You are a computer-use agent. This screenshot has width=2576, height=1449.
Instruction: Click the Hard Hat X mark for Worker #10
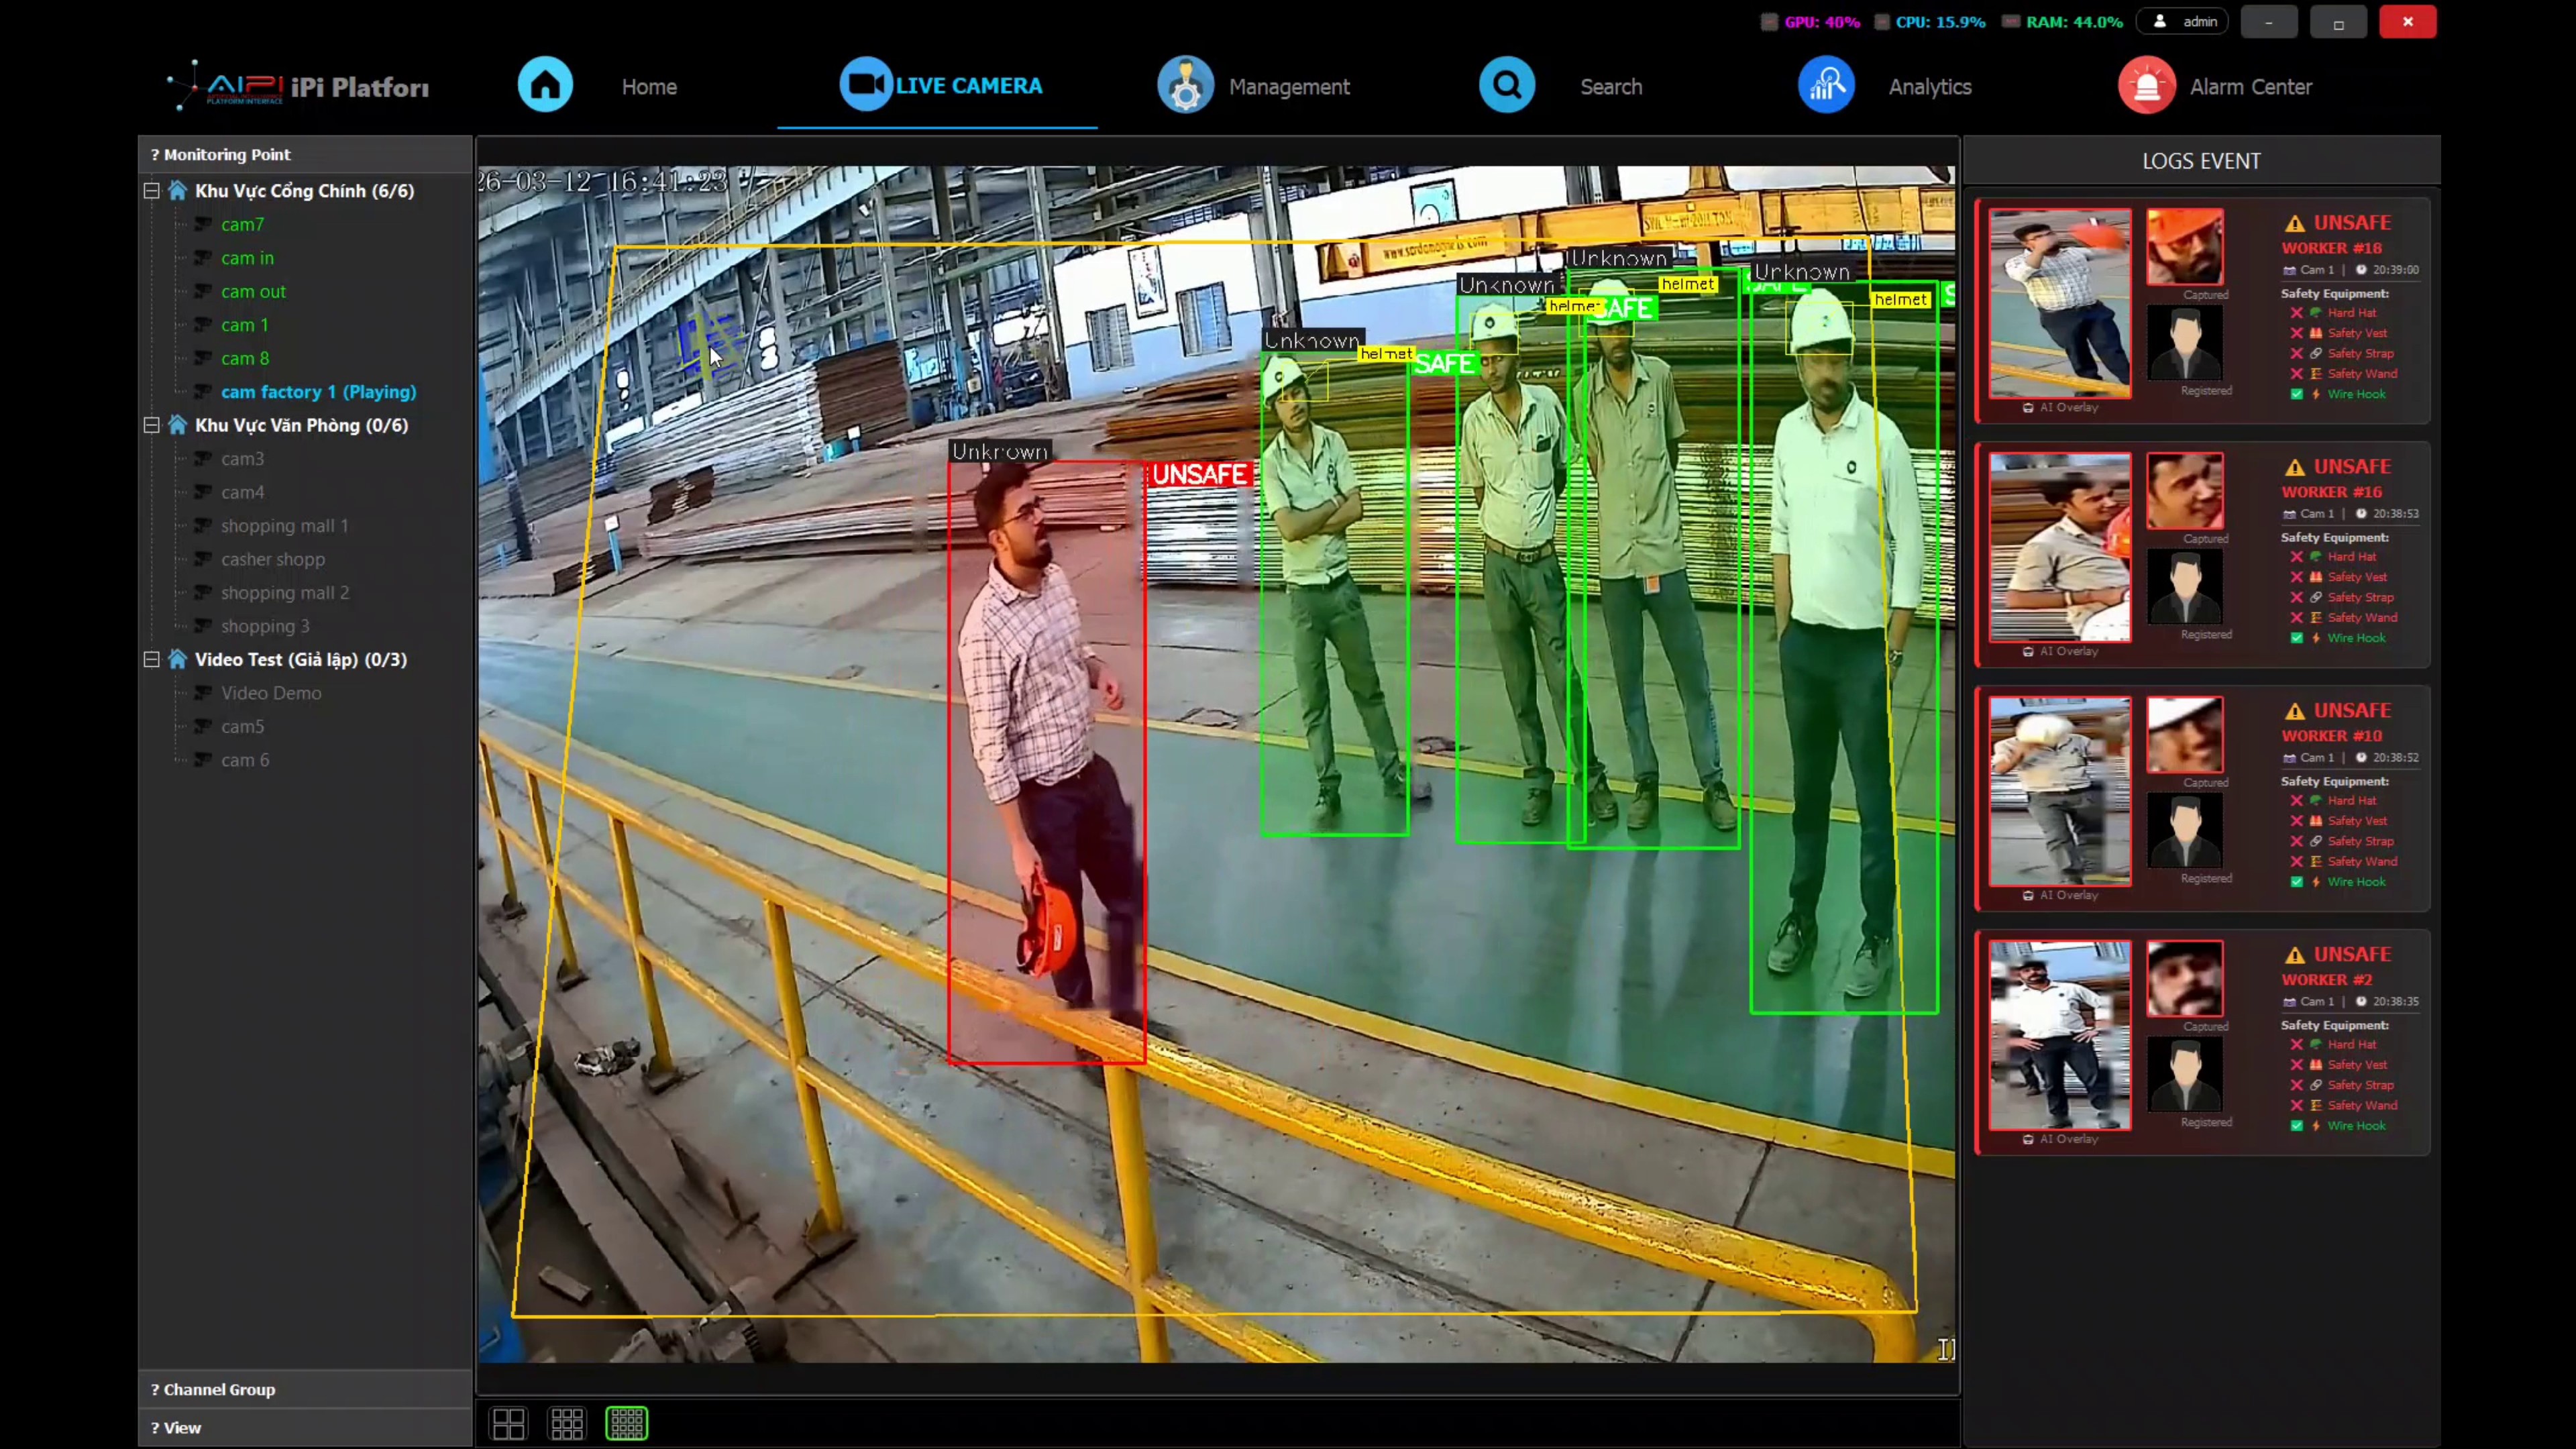2297,801
